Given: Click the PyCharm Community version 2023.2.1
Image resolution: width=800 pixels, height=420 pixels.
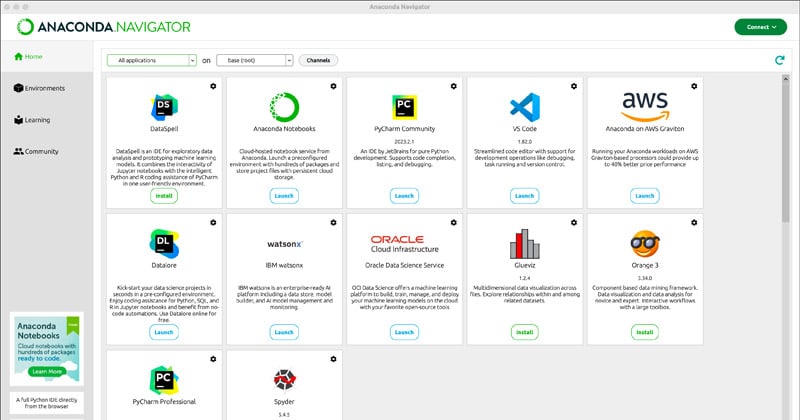Looking at the screenshot, I should [405, 141].
